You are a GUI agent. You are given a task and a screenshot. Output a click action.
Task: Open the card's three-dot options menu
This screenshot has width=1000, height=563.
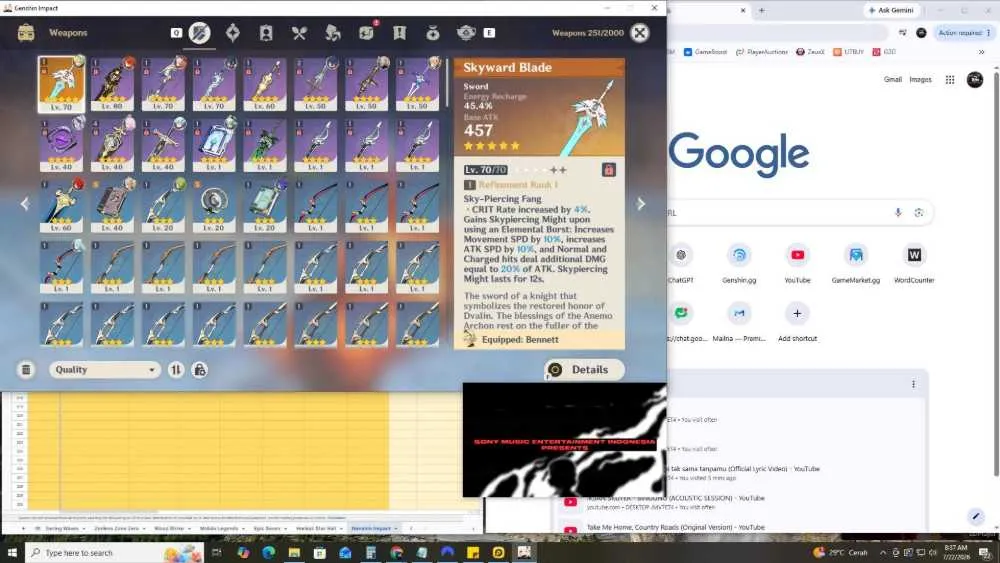913,384
